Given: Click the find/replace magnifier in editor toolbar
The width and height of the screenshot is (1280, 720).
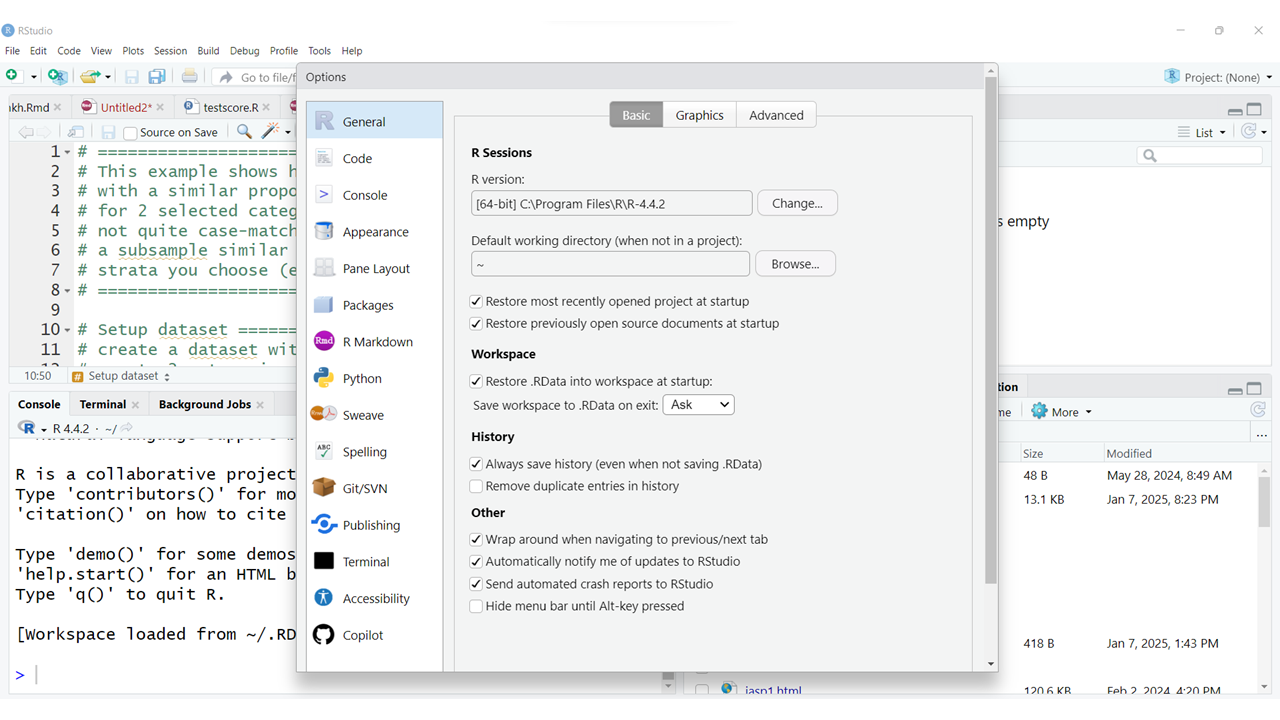Looking at the screenshot, I should click(x=244, y=132).
